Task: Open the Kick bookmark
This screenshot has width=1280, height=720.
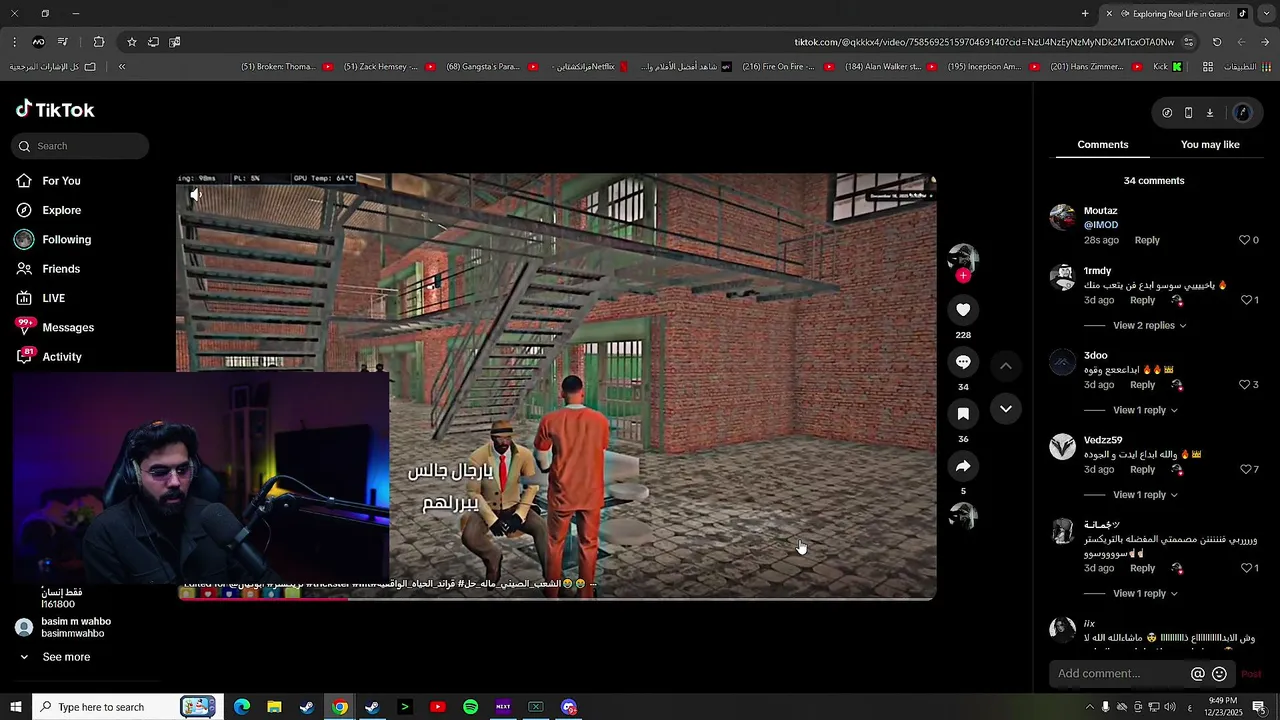Action: tap(1167, 67)
